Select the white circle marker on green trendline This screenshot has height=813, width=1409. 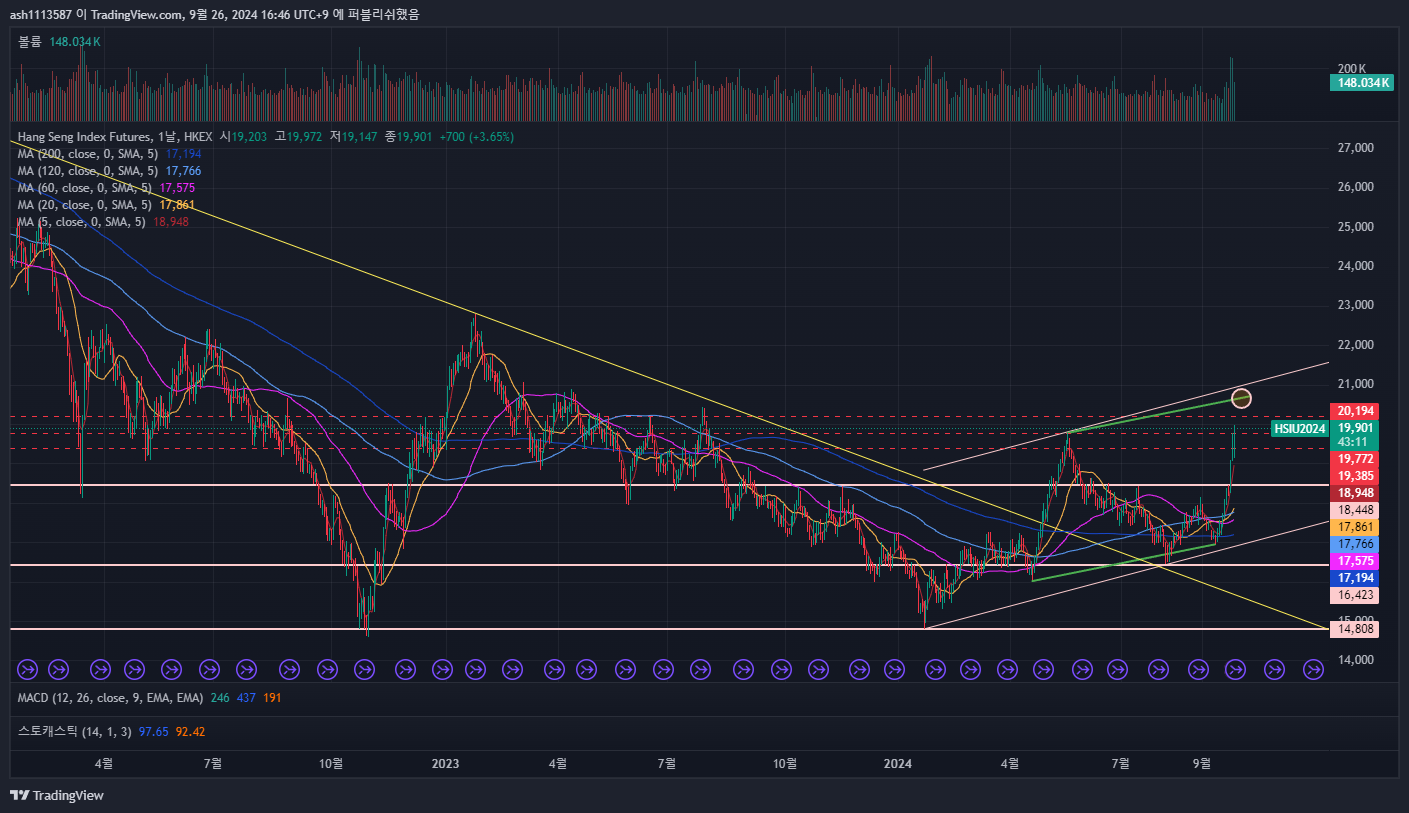(1241, 397)
